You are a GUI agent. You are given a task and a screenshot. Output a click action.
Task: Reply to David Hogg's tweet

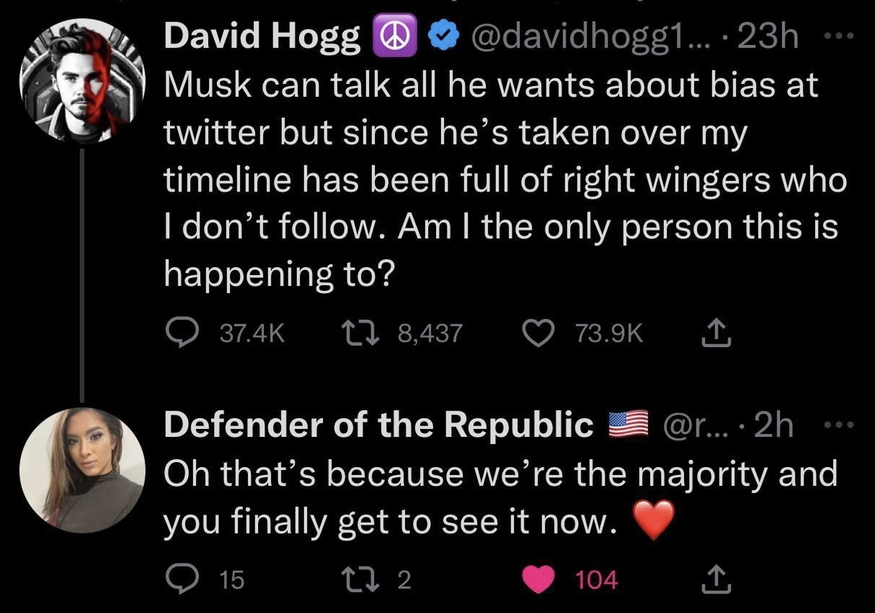coord(182,331)
